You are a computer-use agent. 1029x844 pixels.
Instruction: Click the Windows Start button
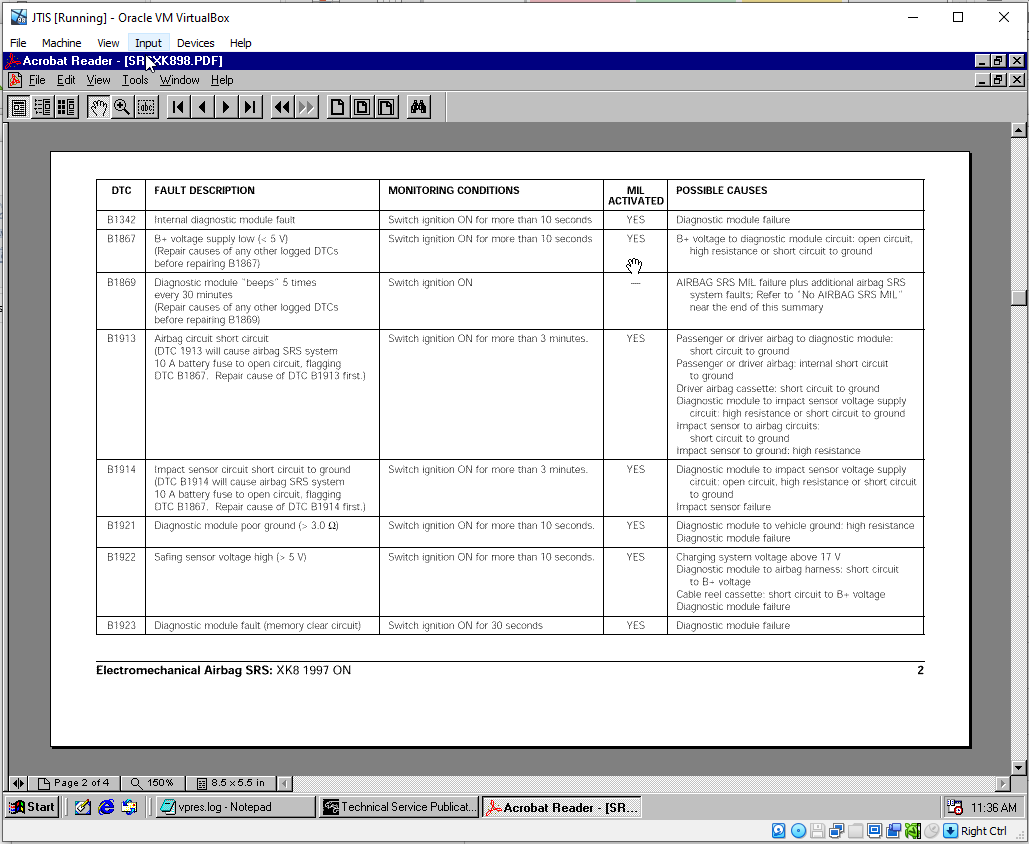click(32, 807)
